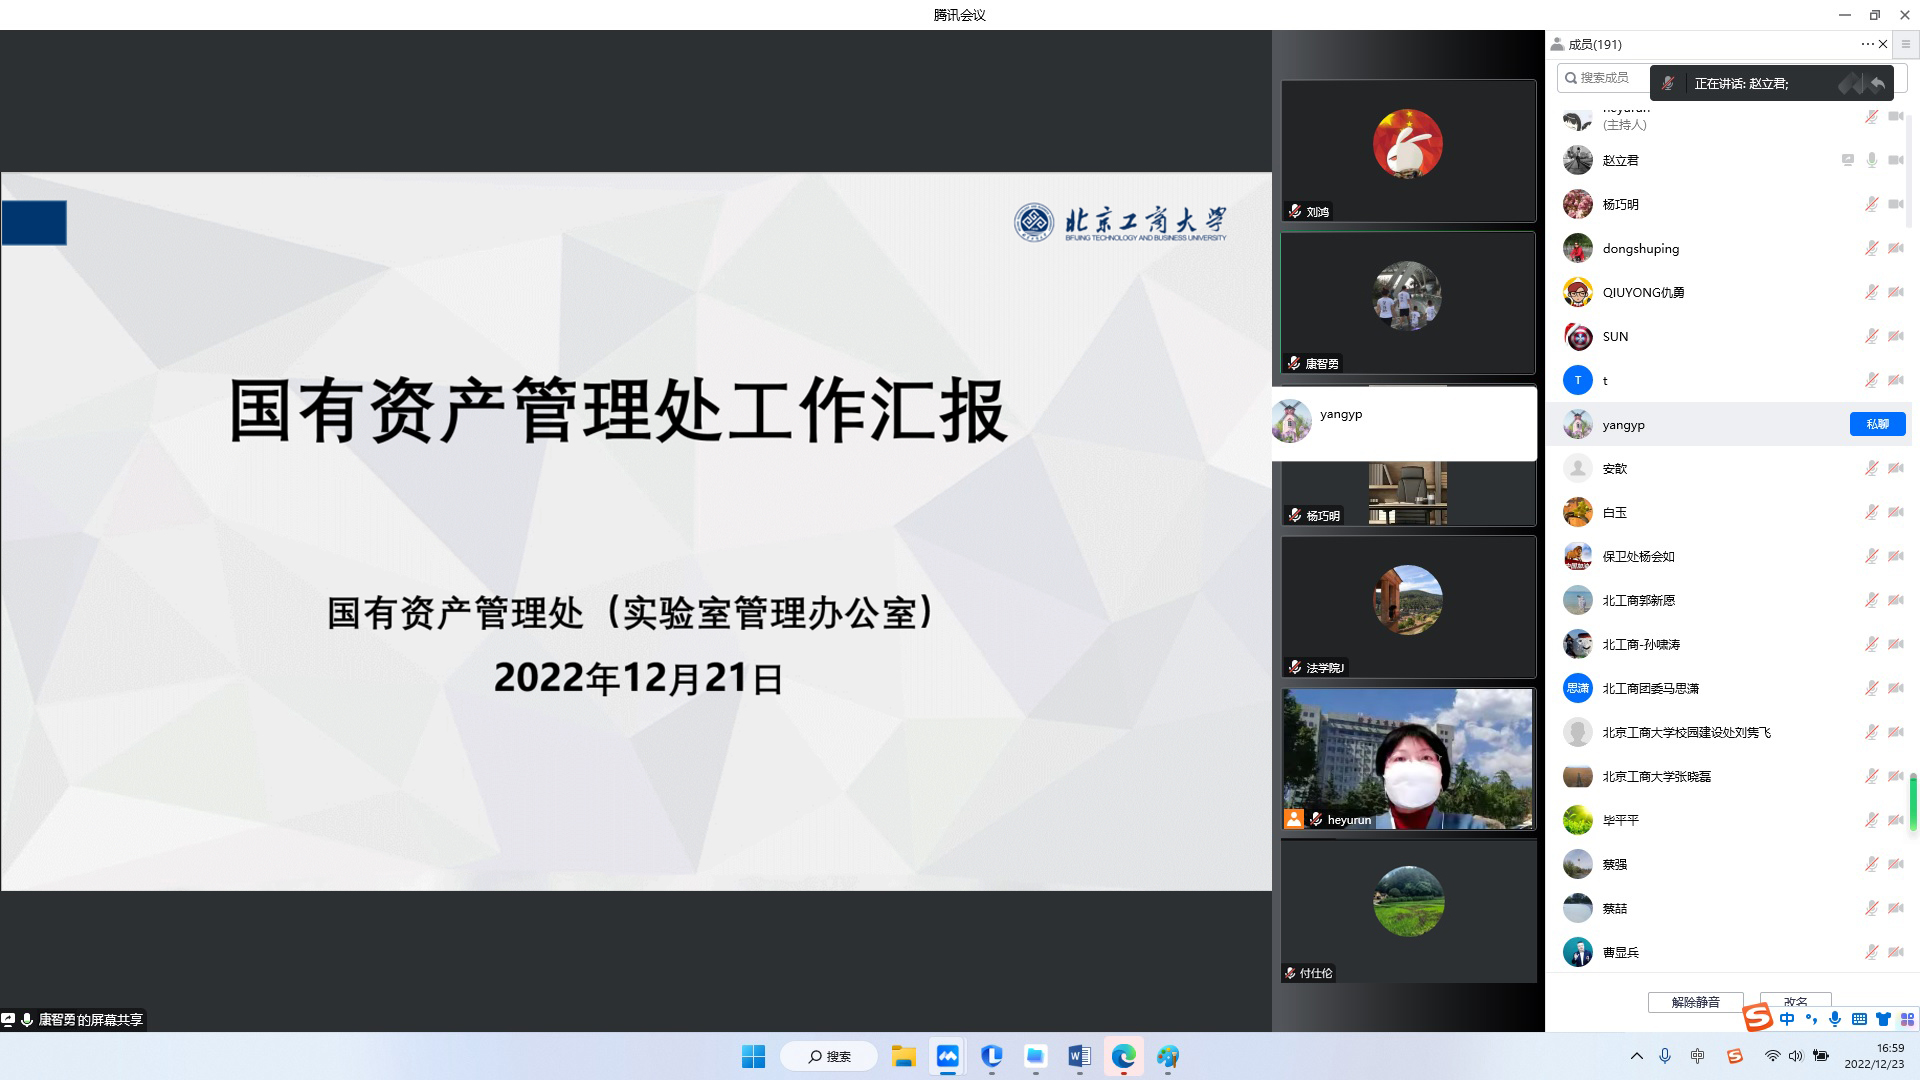This screenshot has width=1920, height=1080.
Task: Click 杨巧明's camera icon in list
Action: click(x=1895, y=204)
